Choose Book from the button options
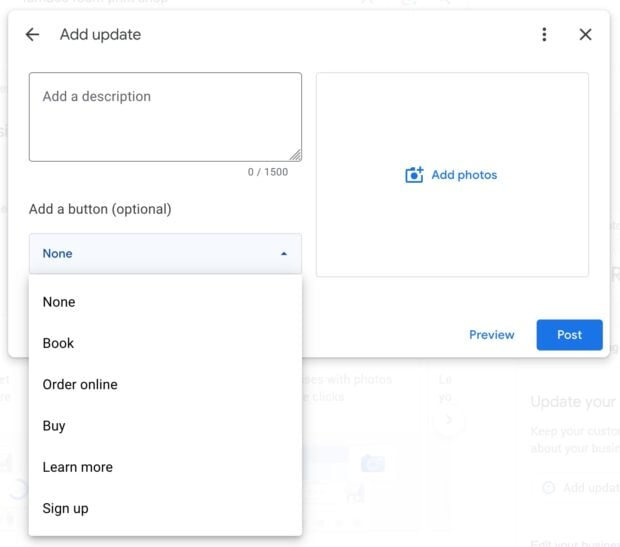Screen dimensions: 620x547 click(58, 343)
